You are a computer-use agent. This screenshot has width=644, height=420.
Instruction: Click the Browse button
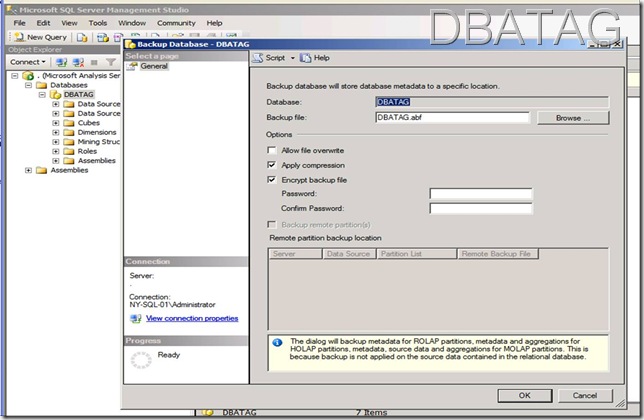[573, 118]
